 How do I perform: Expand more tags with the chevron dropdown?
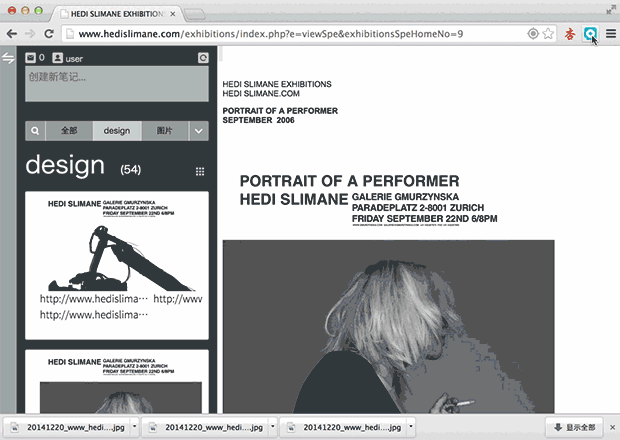[198, 131]
